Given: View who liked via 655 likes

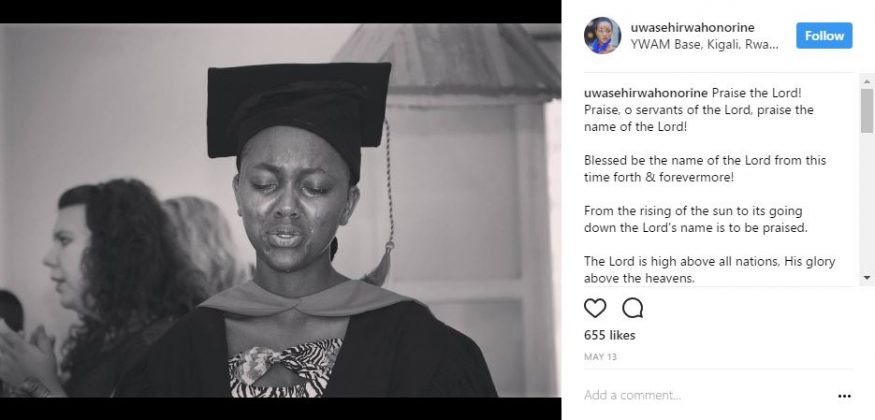Looking at the screenshot, I should coord(609,335).
